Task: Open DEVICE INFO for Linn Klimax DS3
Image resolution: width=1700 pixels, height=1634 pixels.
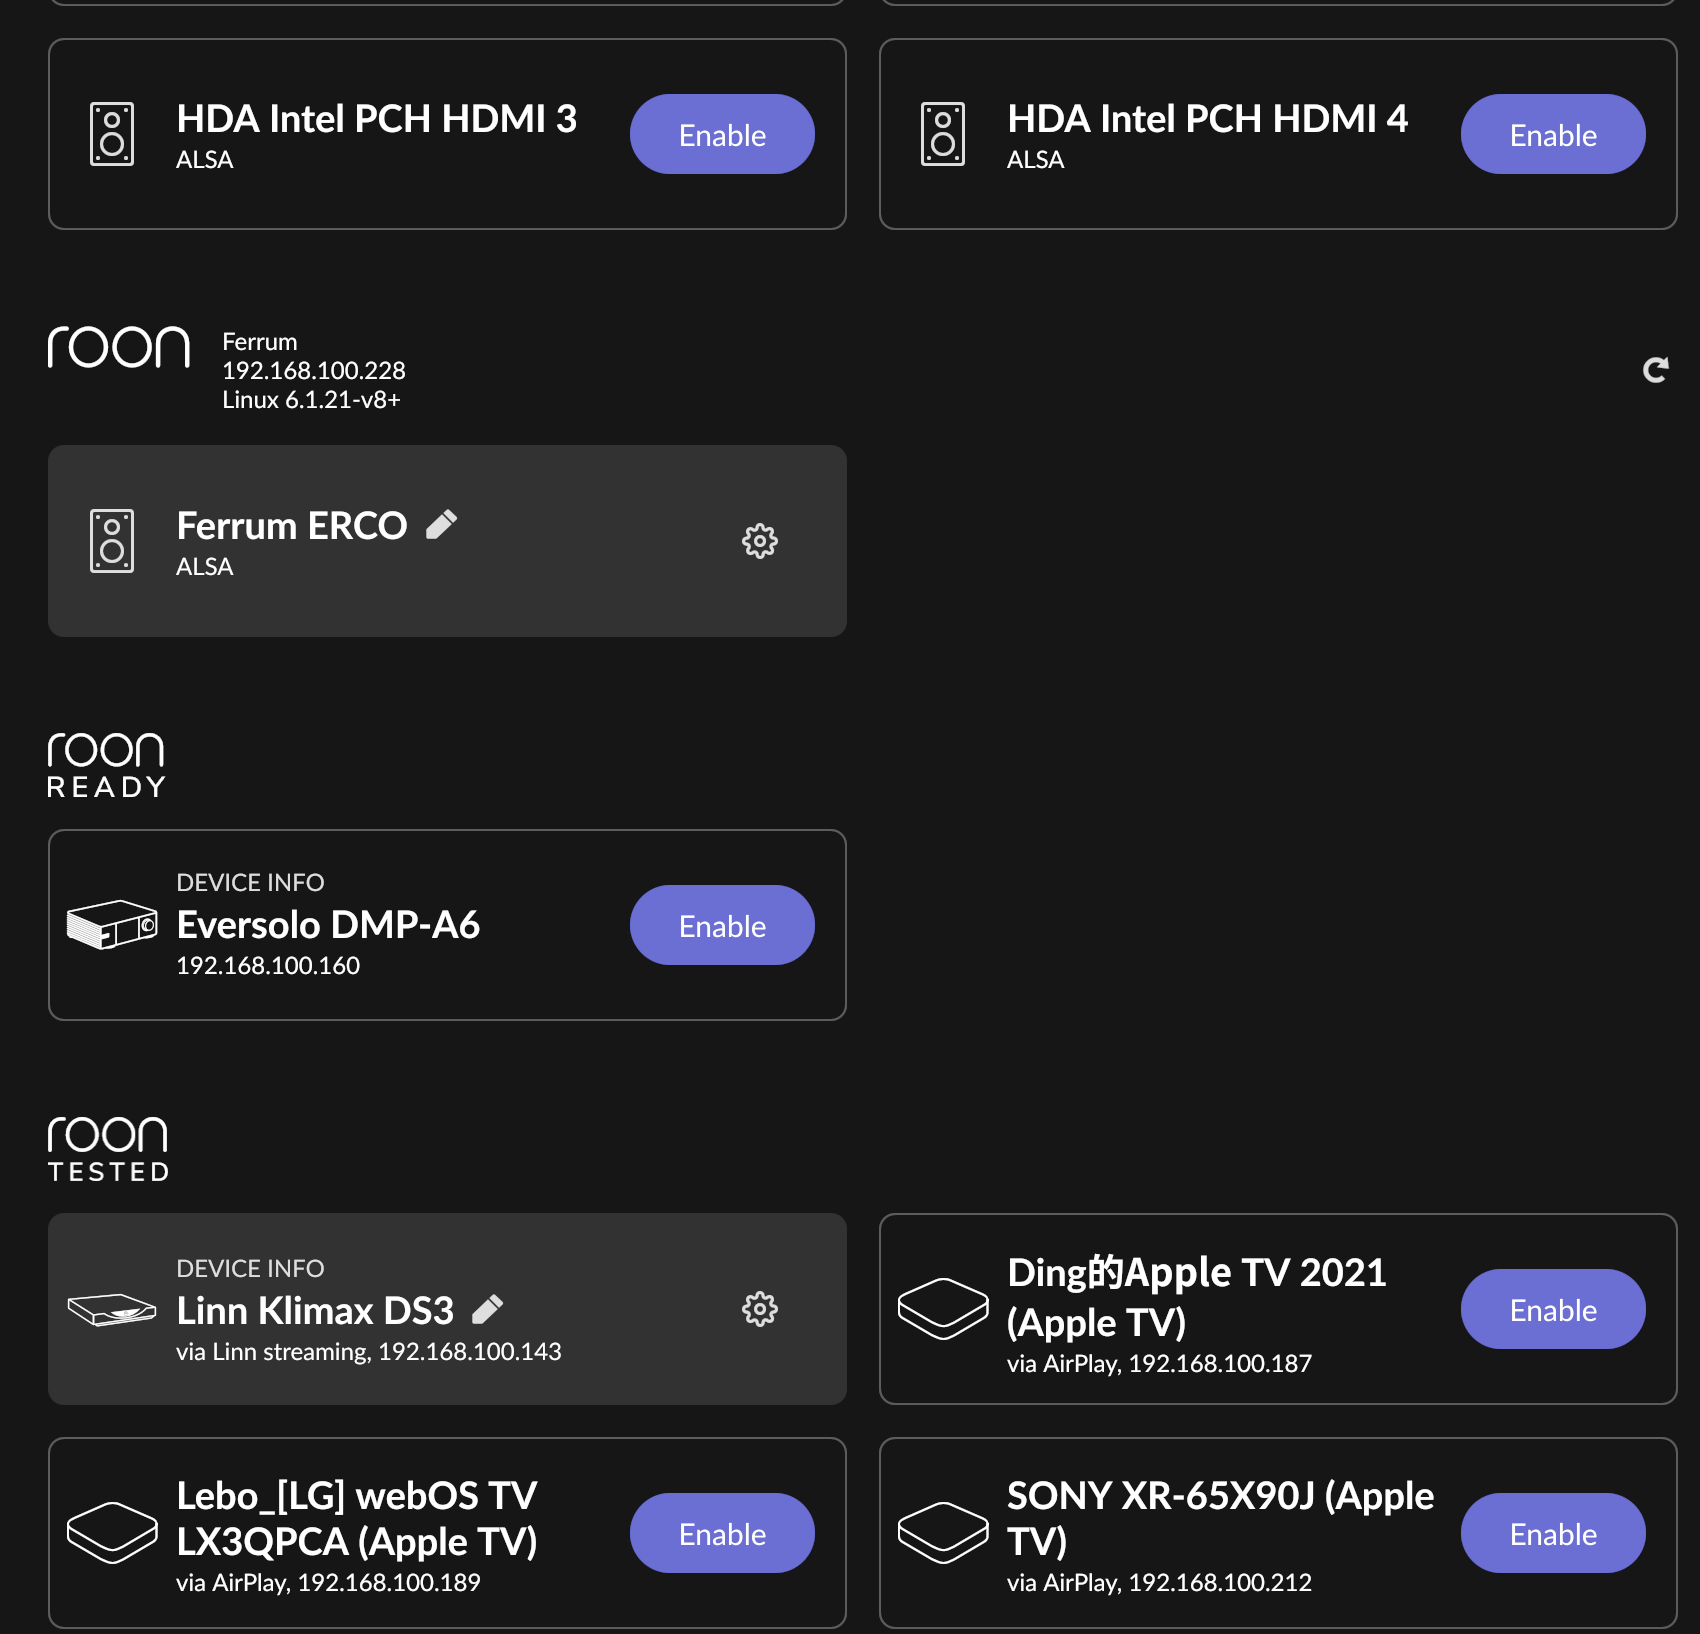Action: tap(250, 1268)
